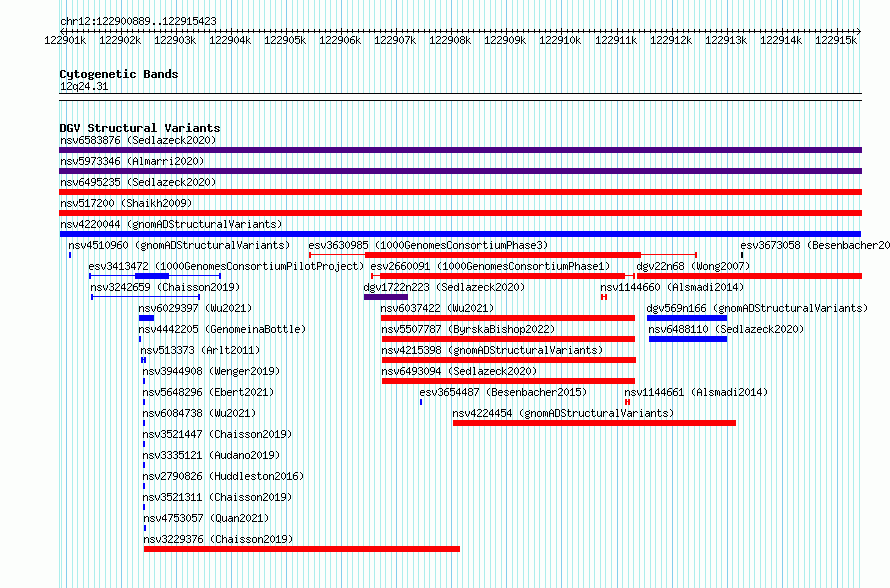890x588 pixels.
Task: Select the purple bar under dgv1722n223
Action: (x=386, y=297)
